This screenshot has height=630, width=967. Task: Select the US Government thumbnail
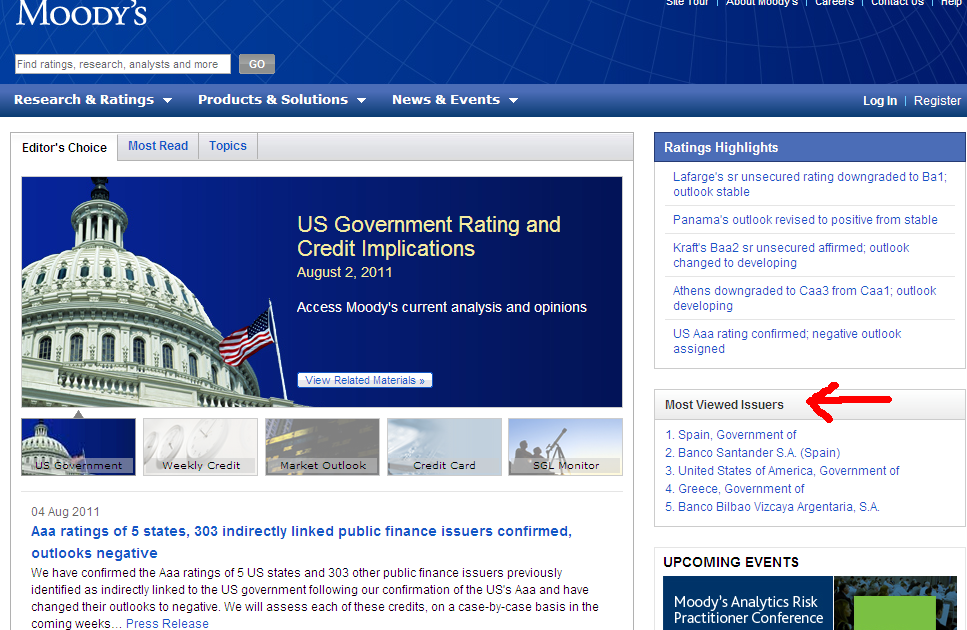78,447
